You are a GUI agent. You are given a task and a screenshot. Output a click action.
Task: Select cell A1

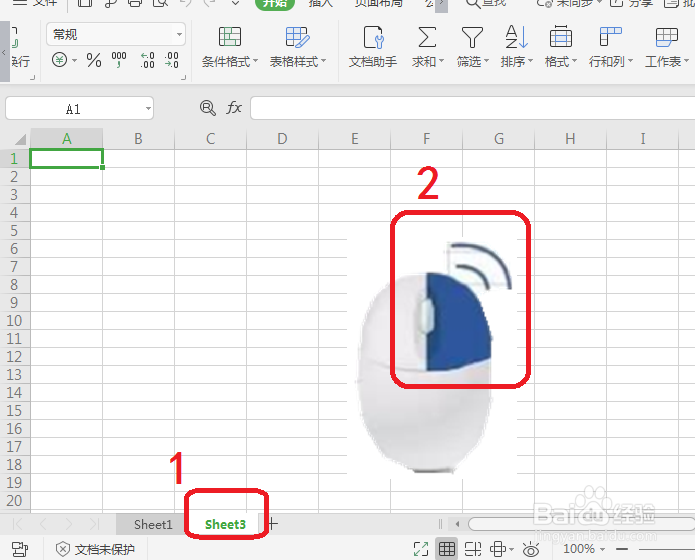tap(66, 159)
